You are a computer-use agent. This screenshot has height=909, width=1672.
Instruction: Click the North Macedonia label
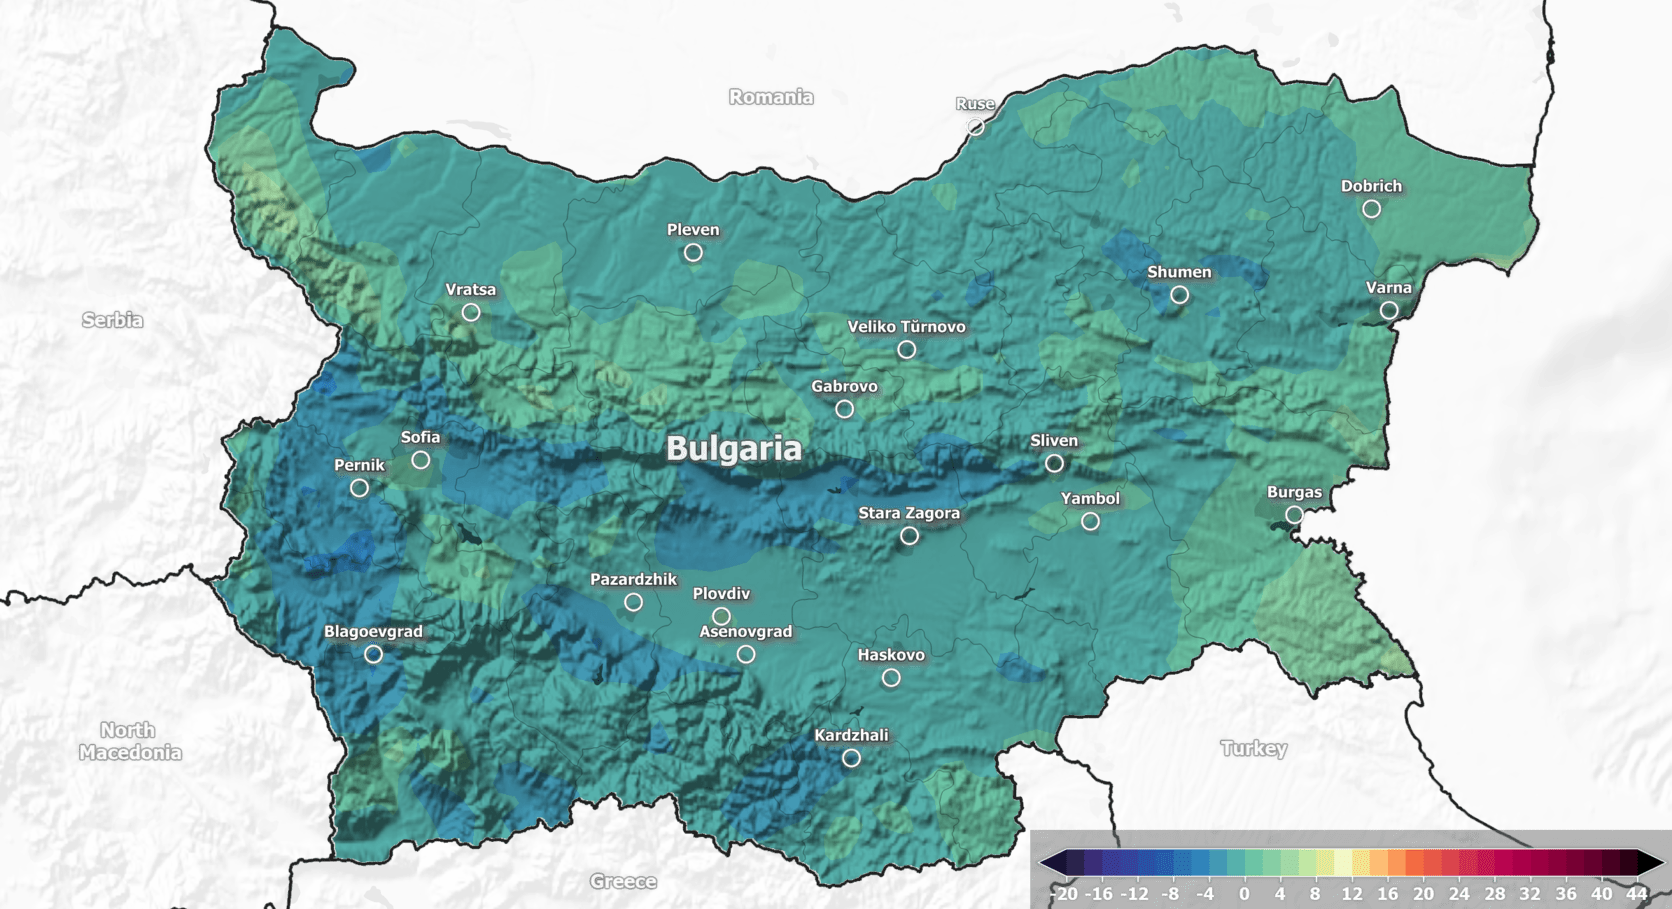pyautogui.click(x=130, y=741)
